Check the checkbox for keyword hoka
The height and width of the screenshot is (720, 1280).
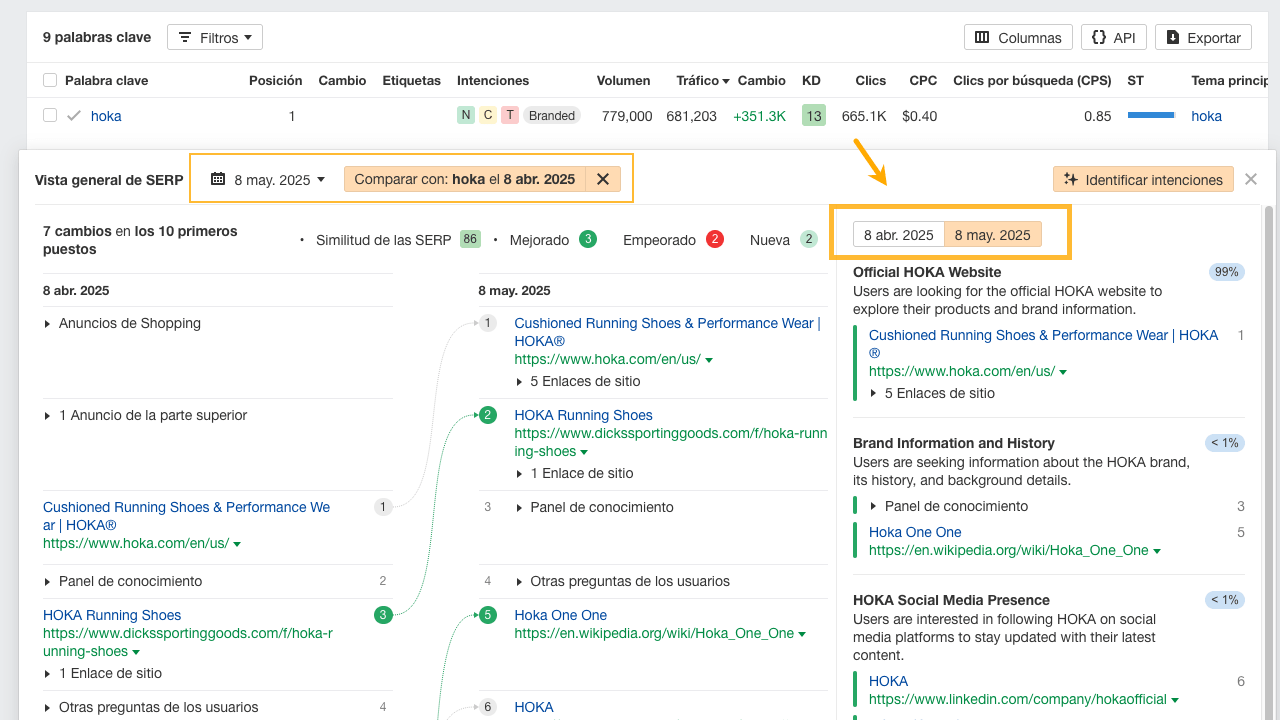pyautogui.click(x=49, y=115)
